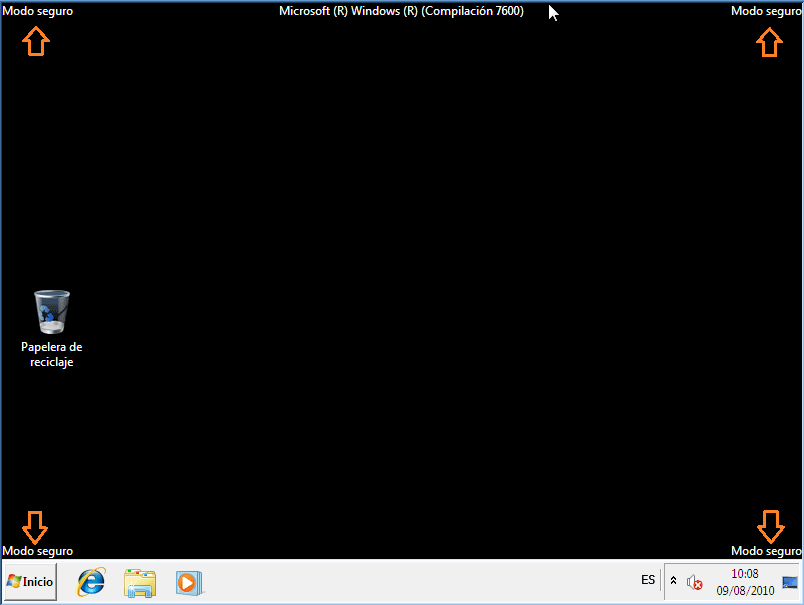The width and height of the screenshot is (804, 605).
Task: Expand hidden tray icons with the chevron
Action: [673, 581]
